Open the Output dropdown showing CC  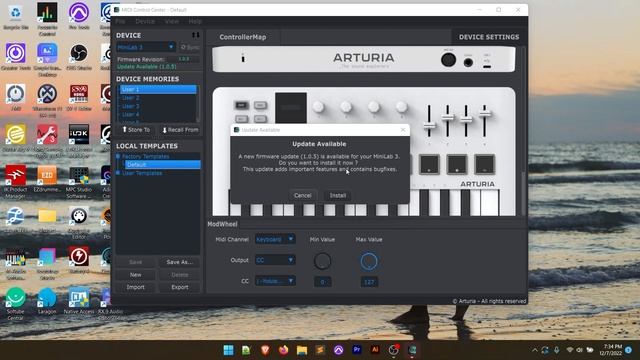pos(275,260)
